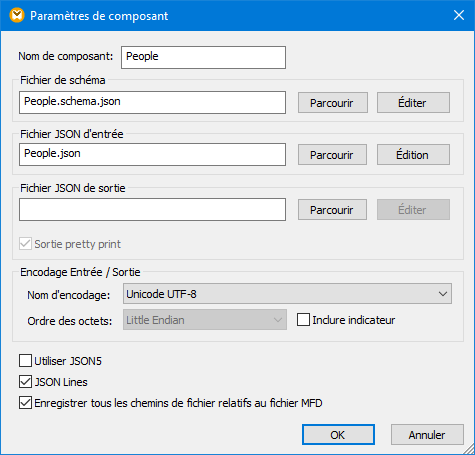
Task: Click the Nom d'encodage label text
Action: (x=69, y=295)
